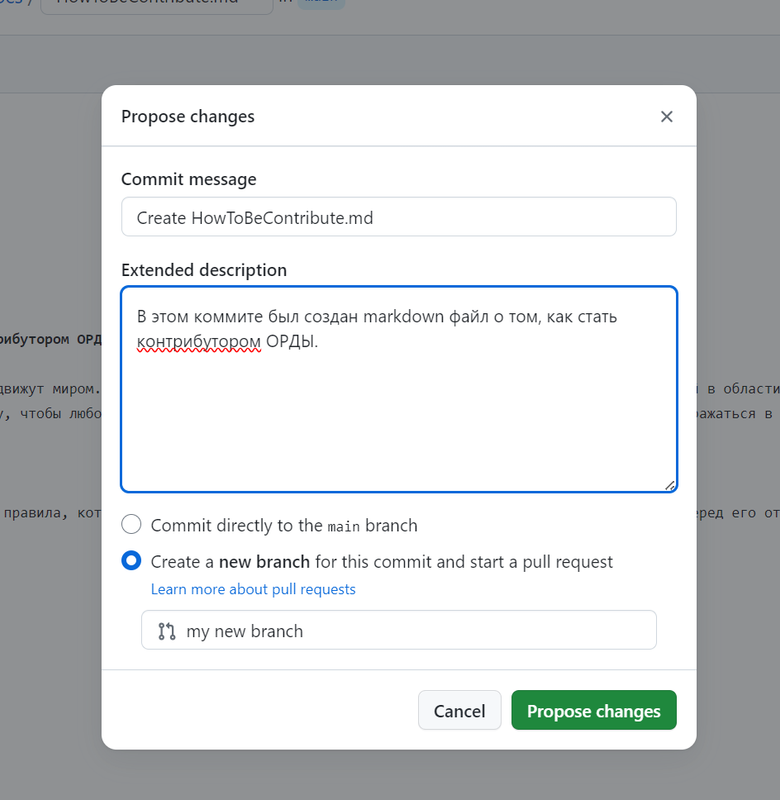The image size is (780, 800).
Task: Open Learn more about pull requests link
Action: (x=253, y=589)
